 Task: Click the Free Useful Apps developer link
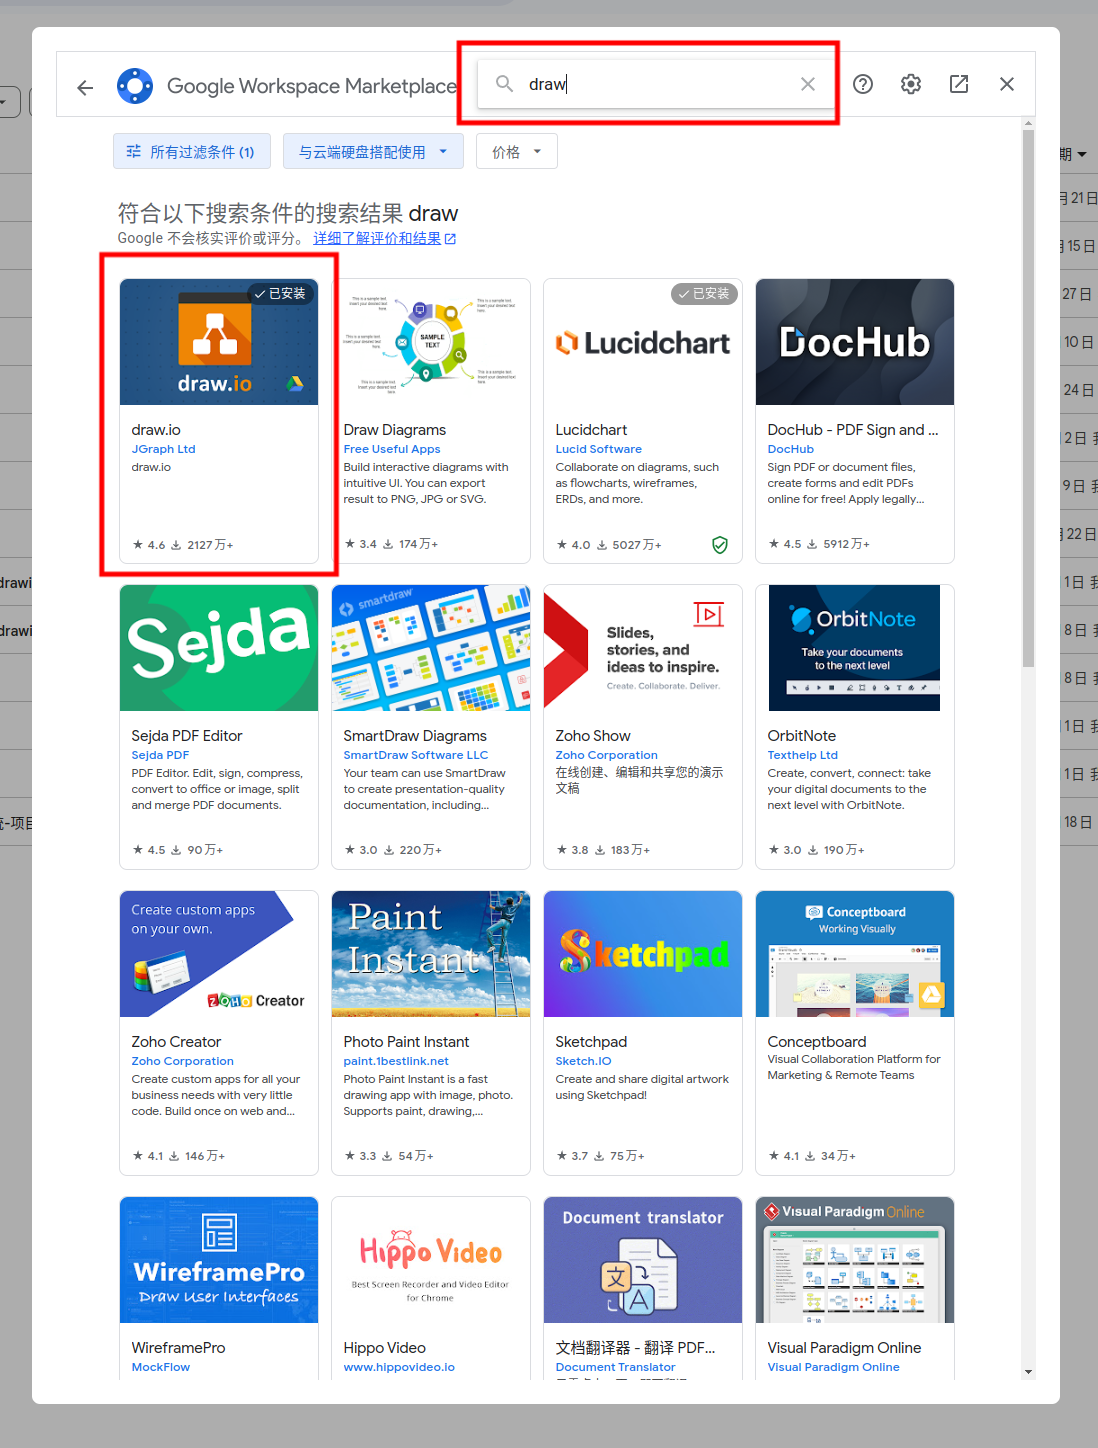tap(392, 449)
